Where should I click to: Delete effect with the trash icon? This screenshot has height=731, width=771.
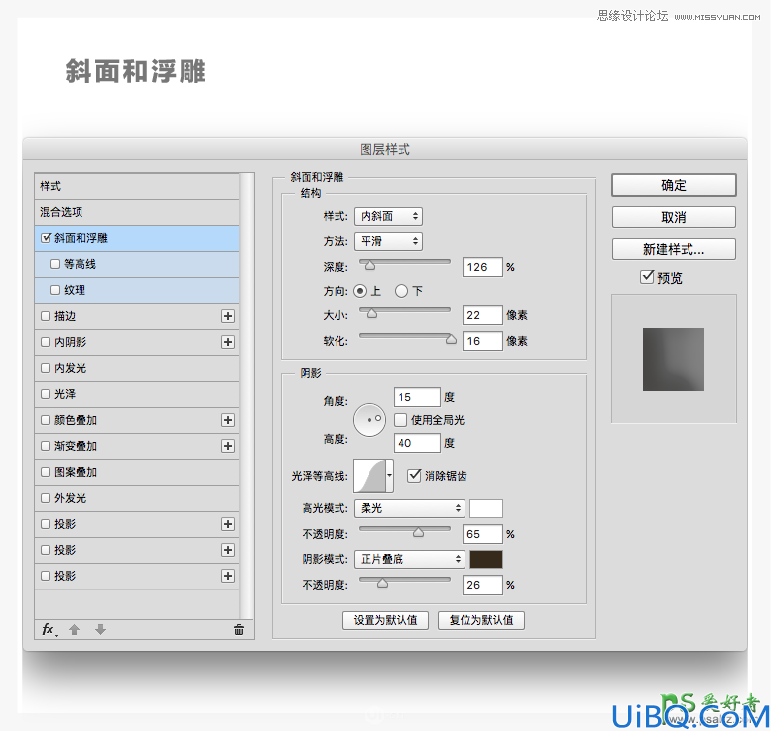239,630
